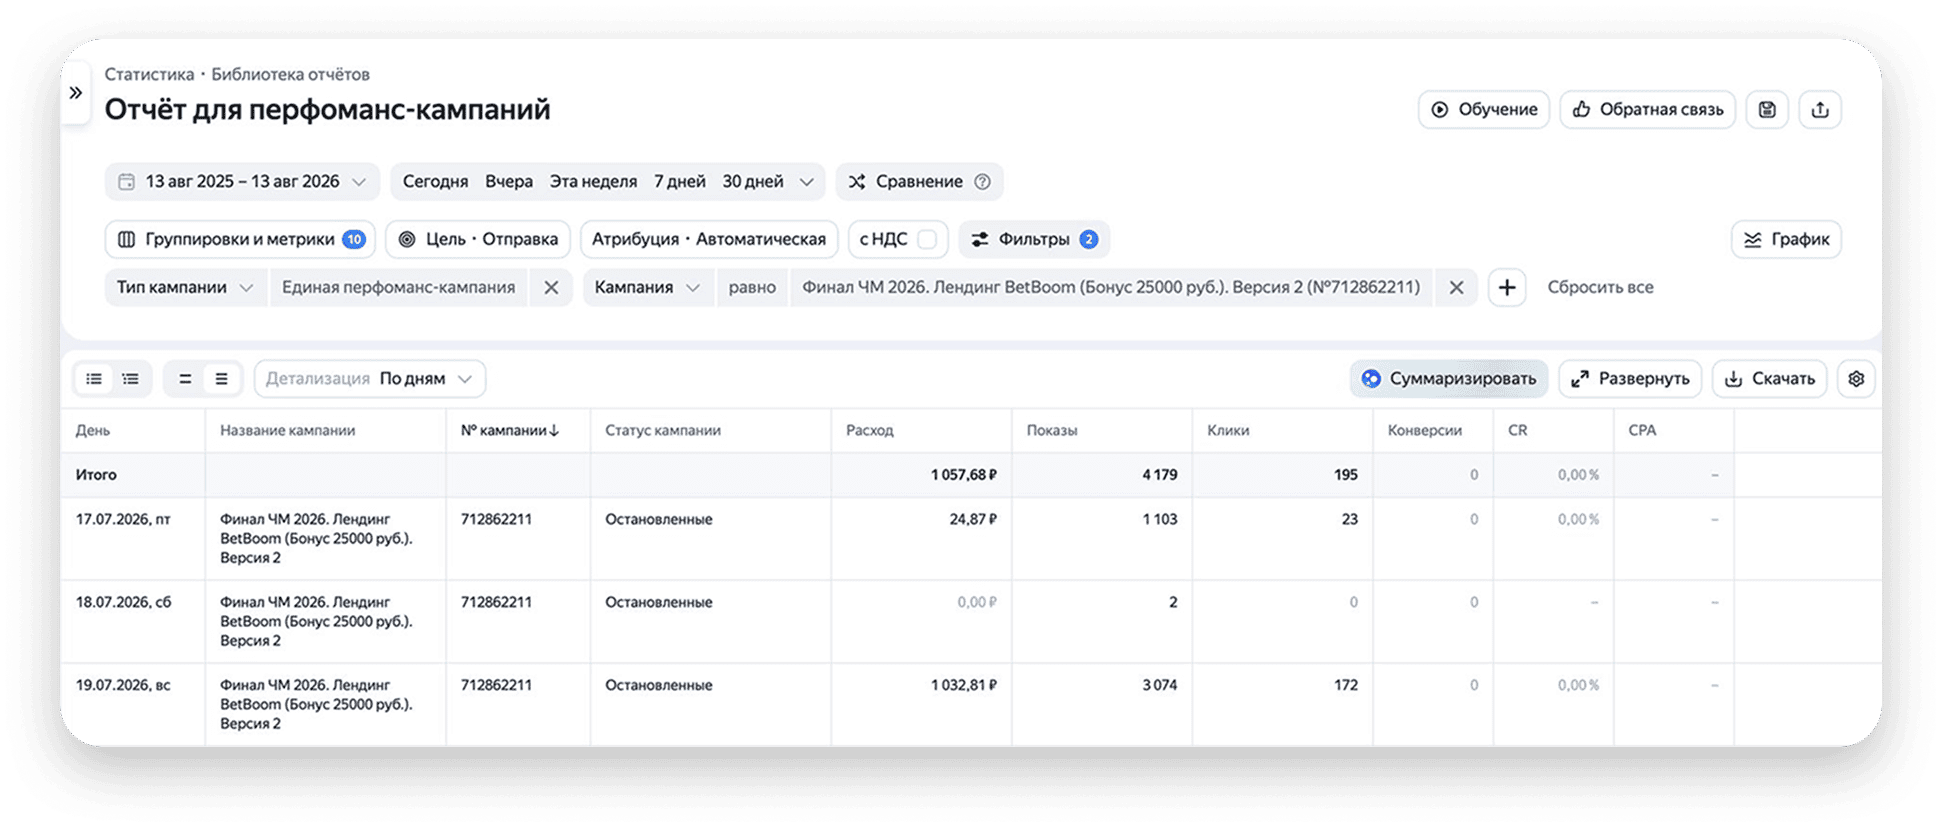This screenshot has height=828, width=1942.
Task: Click the total impressions value 4 179
Action: tap(1160, 475)
